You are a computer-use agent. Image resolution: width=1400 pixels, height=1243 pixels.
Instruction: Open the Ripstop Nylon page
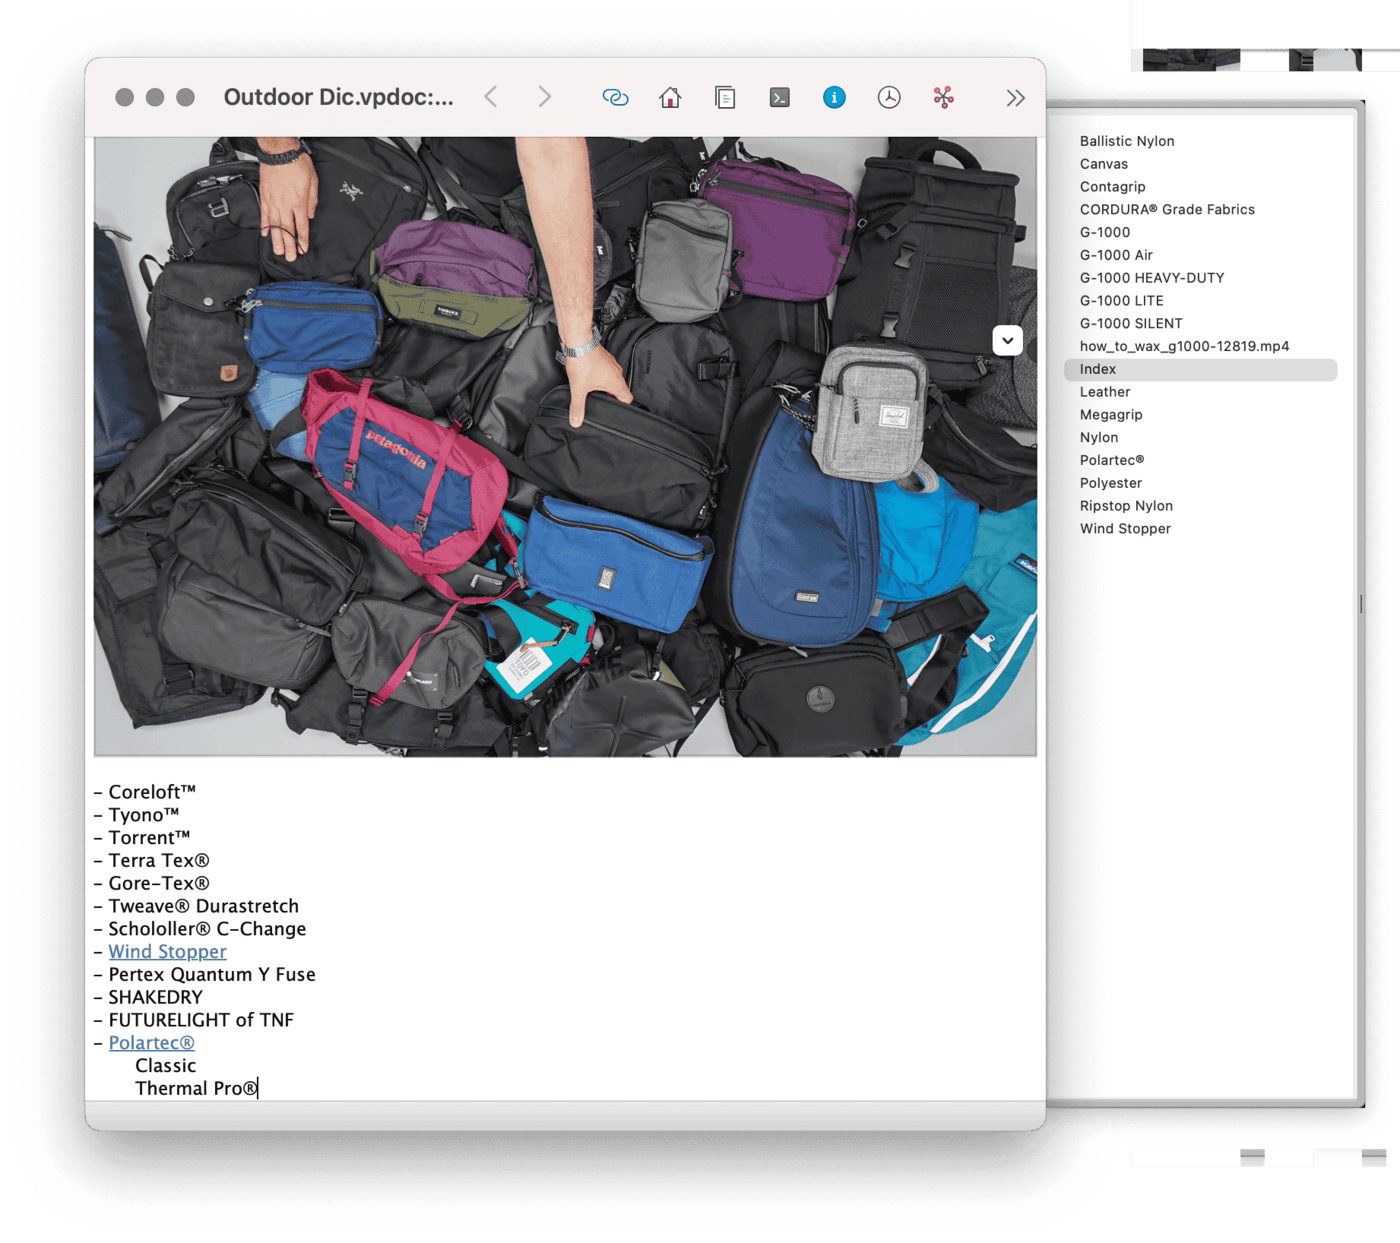(1126, 506)
